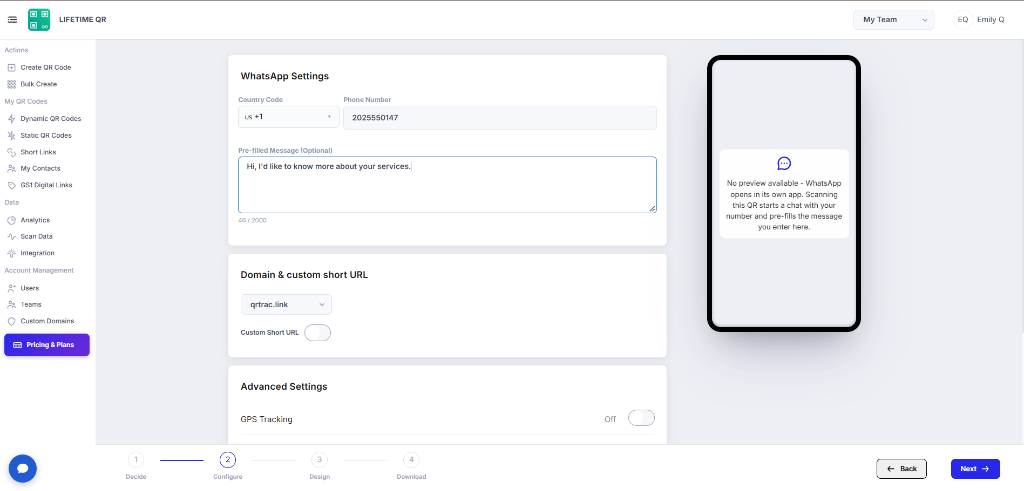Viewport: 1024px width, 491px height.
Task: Click the Phone Number input field
Action: [x=500, y=118]
